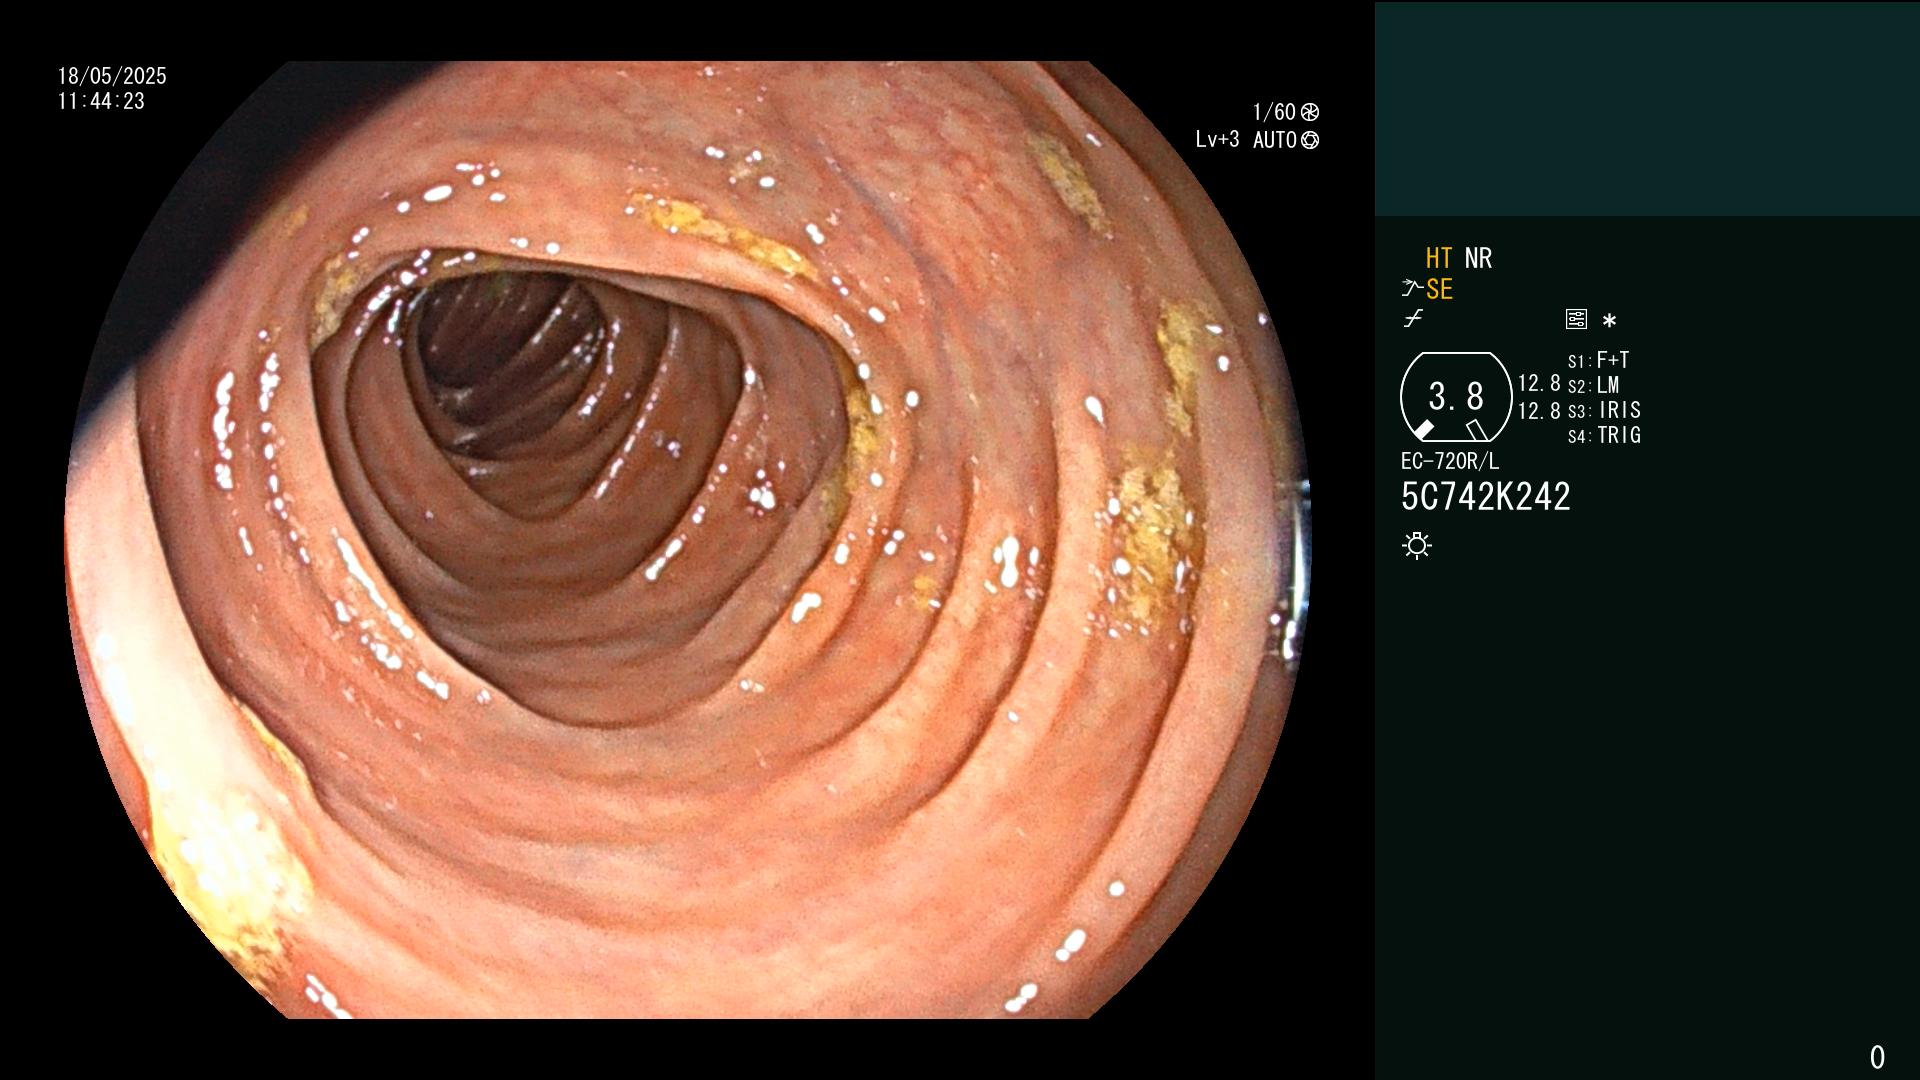Click the AUTO exposure text

tap(1275, 140)
